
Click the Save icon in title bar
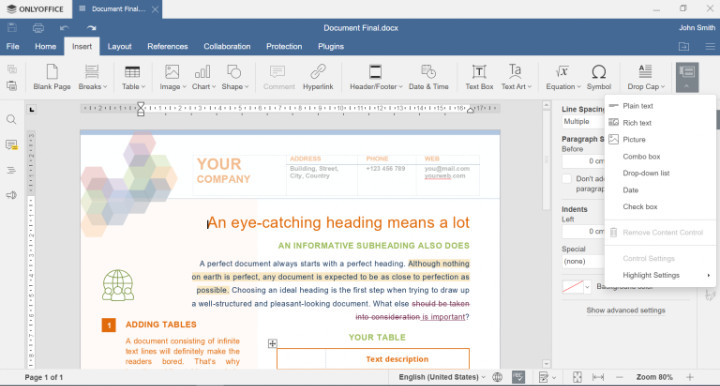pyautogui.click(x=12, y=28)
